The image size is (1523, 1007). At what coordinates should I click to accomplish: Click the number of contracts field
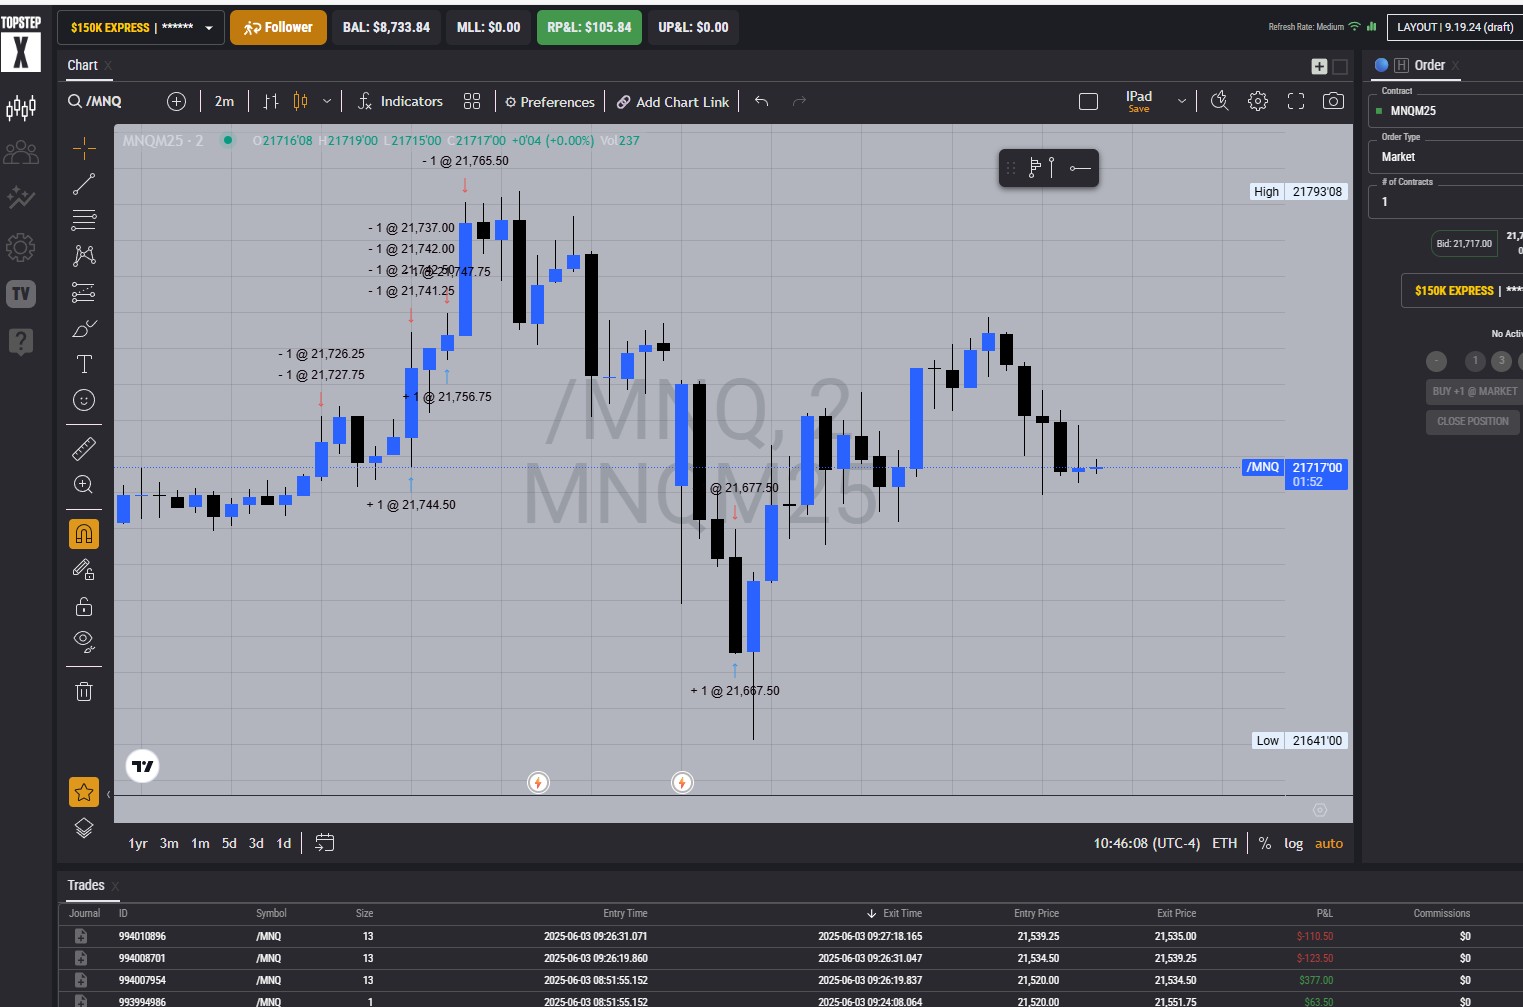[x=1447, y=202]
